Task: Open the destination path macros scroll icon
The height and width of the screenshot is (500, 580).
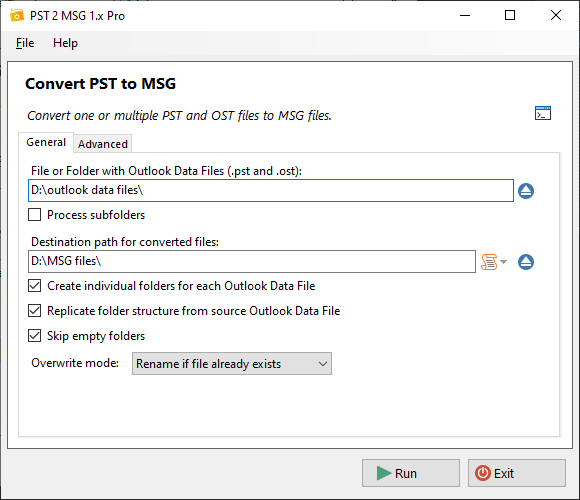Action: click(489, 262)
